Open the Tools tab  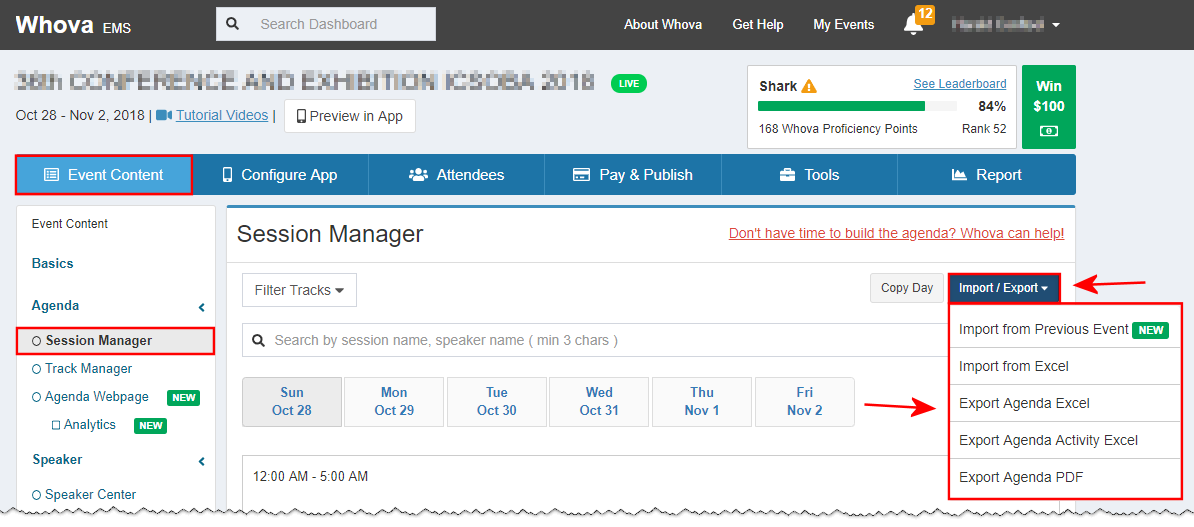pyautogui.click(x=809, y=175)
